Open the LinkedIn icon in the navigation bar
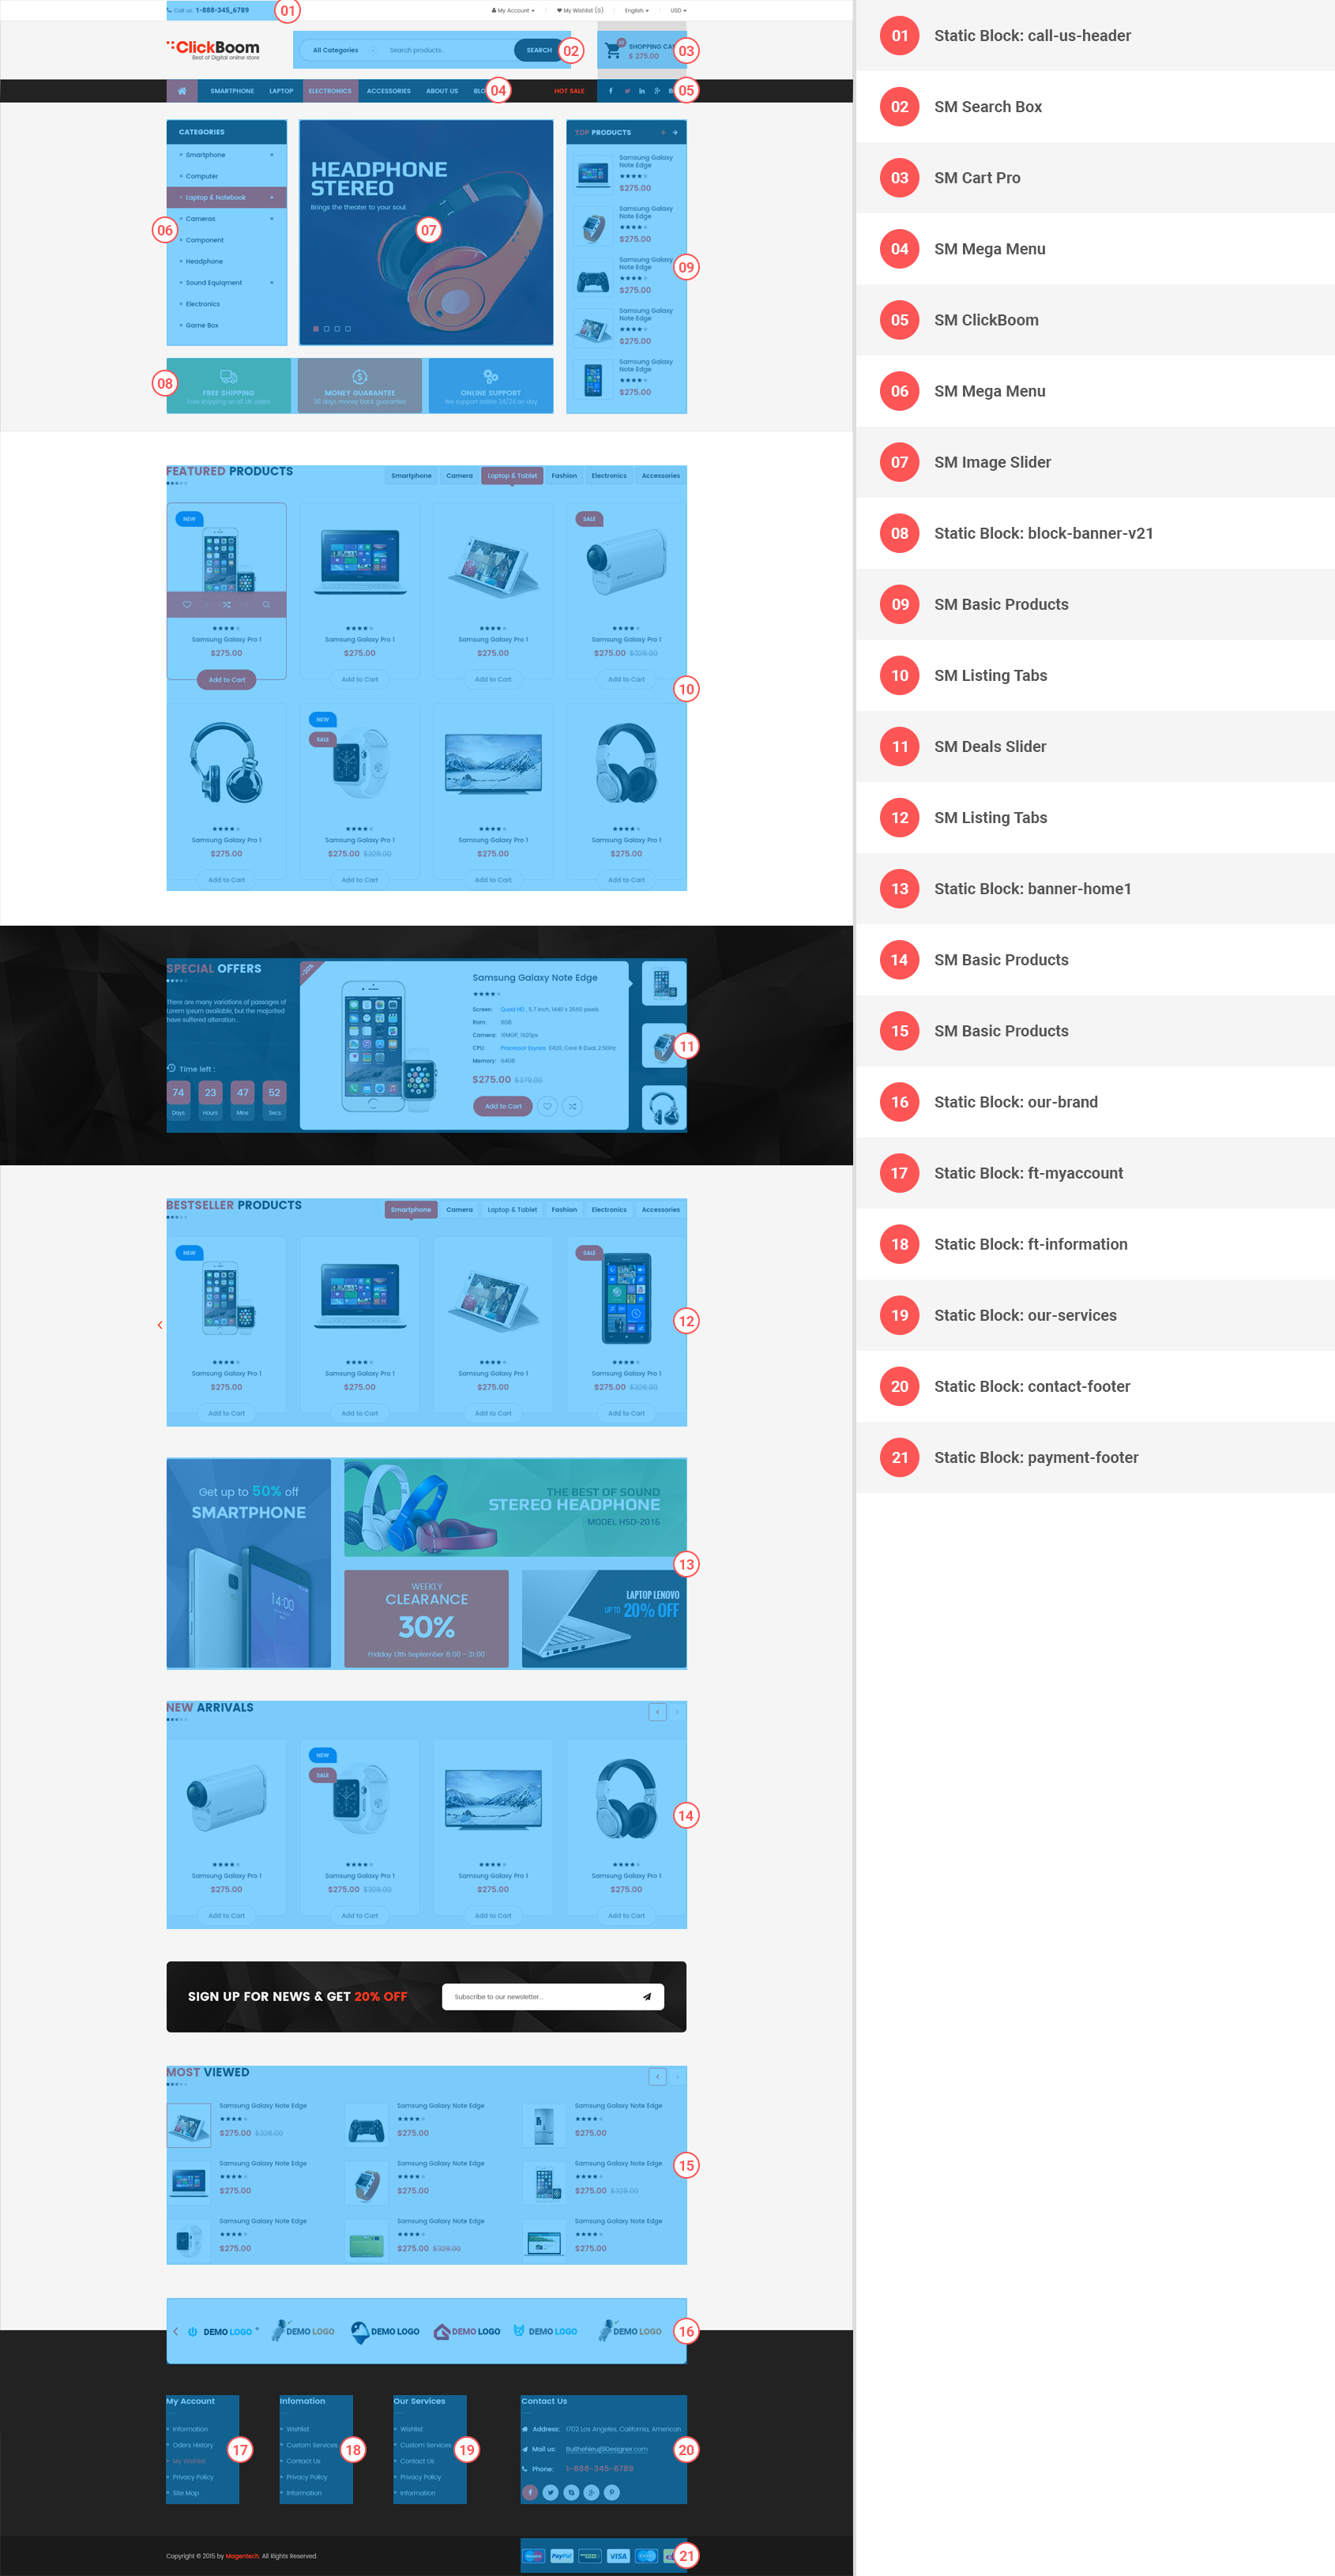Screen dimensions: 1335x2576 641,91
